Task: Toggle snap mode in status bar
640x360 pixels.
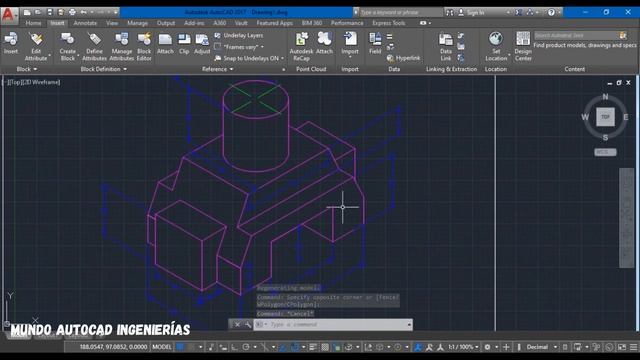Action: tap(191, 347)
